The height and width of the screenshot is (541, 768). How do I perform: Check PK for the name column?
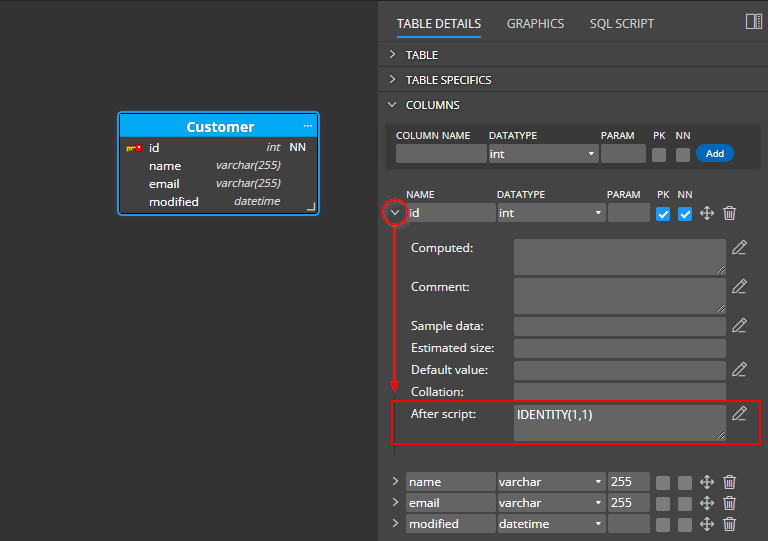pyautogui.click(x=663, y=483)
